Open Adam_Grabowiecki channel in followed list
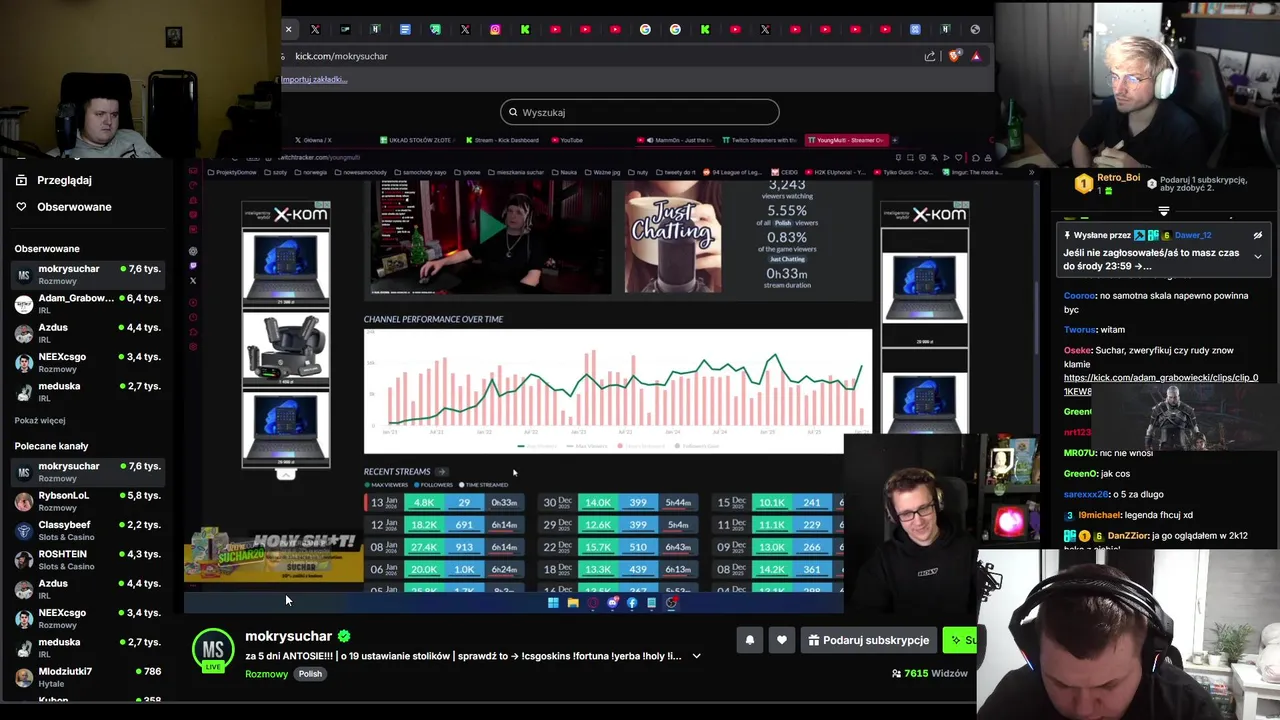Screen dimensions: 1280x720 click(x=88, y=304)
